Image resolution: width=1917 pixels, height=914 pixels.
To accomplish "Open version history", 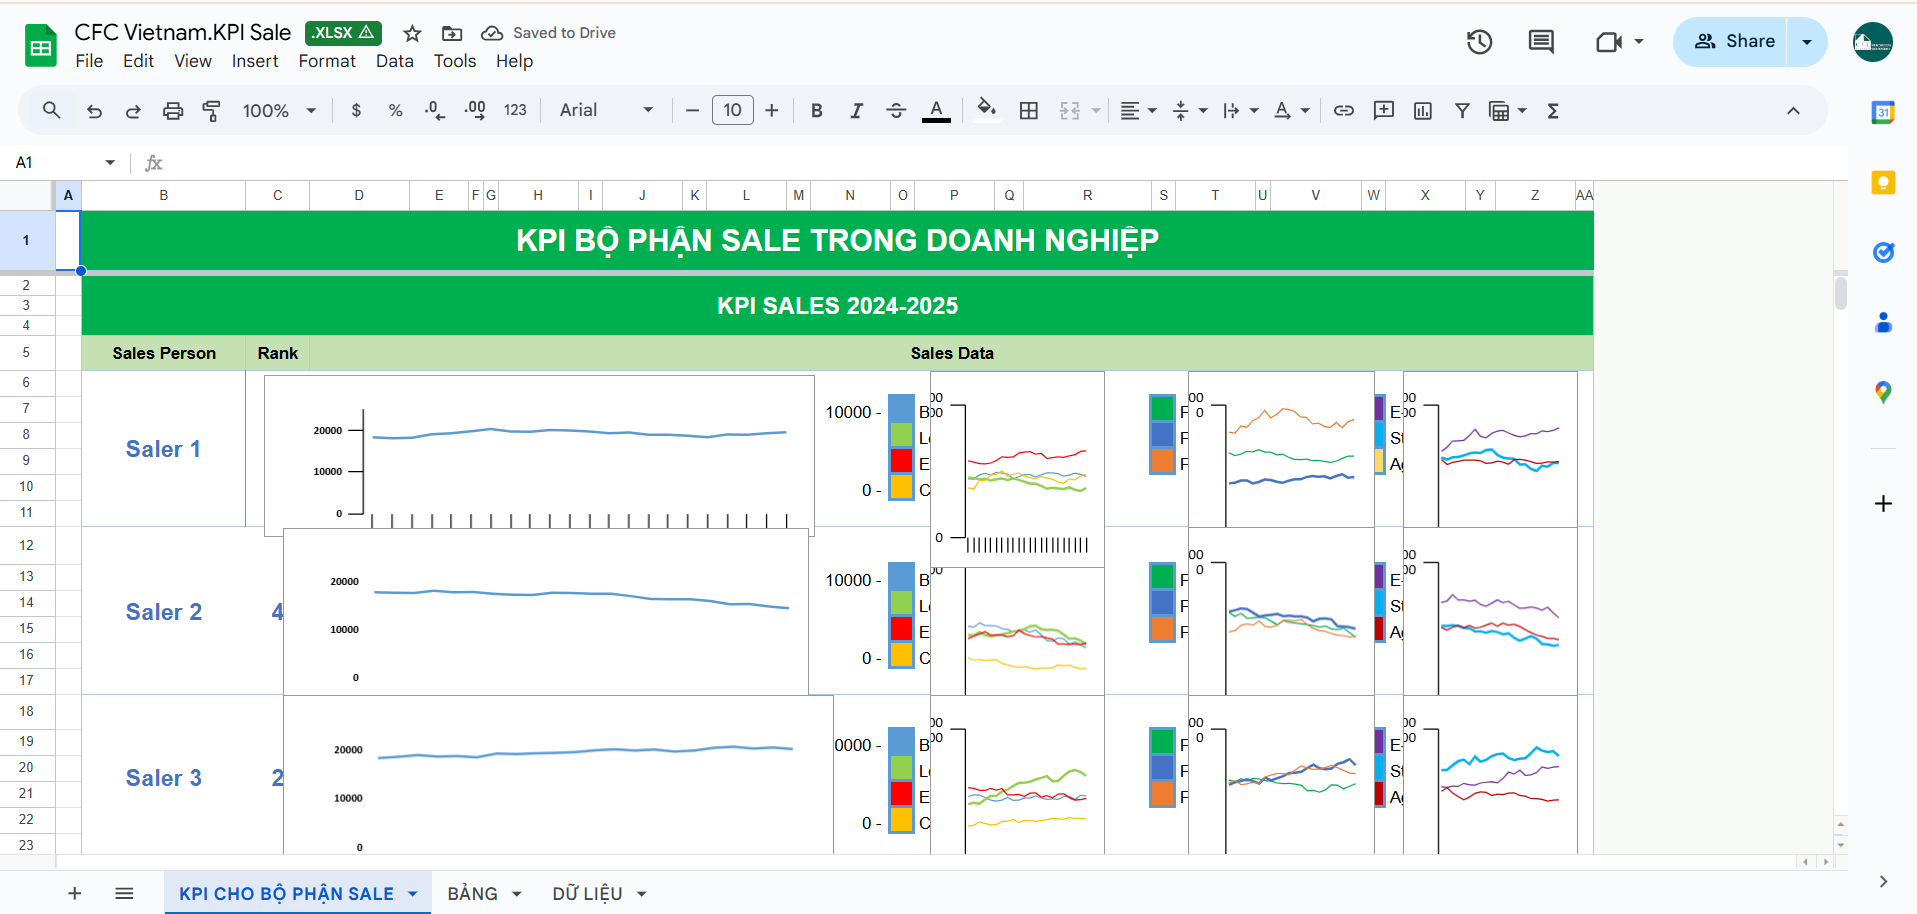I will [x=1479, y=41].
